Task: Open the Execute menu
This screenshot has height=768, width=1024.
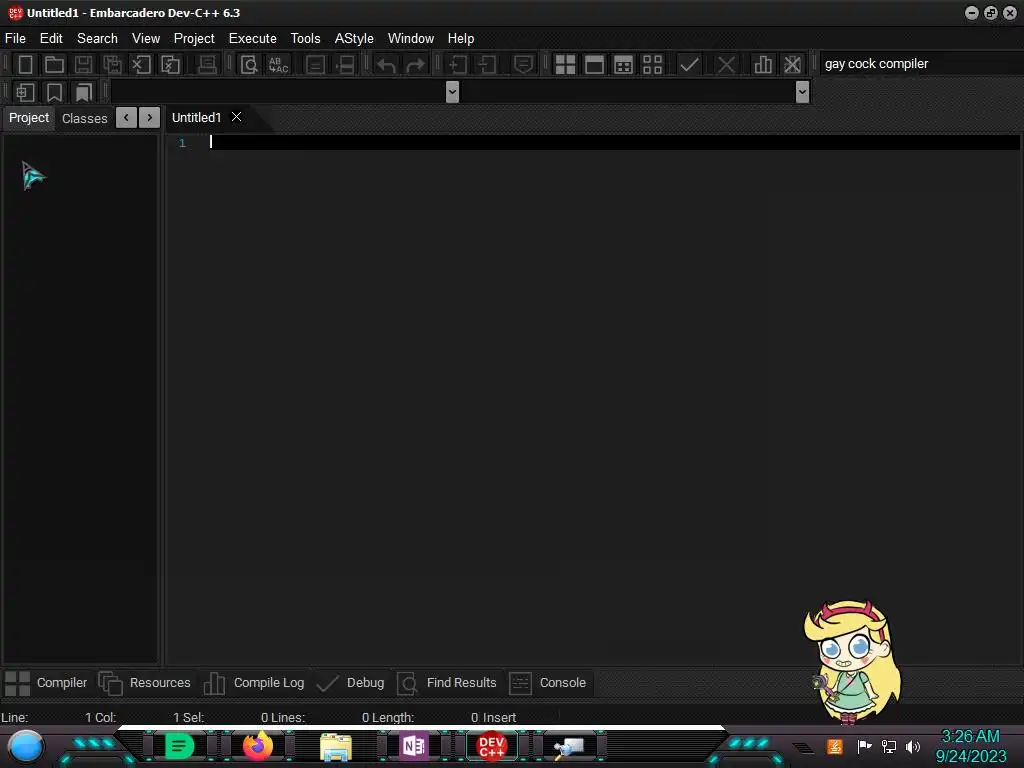Action: click(x=252, y=39)
